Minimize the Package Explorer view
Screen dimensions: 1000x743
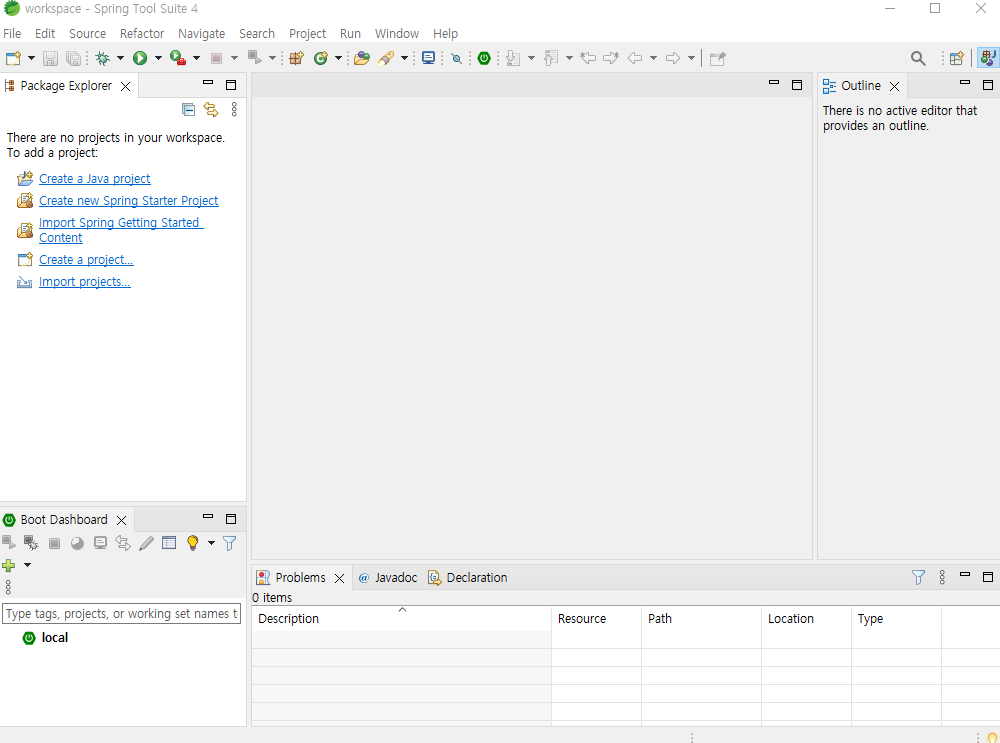208,83
